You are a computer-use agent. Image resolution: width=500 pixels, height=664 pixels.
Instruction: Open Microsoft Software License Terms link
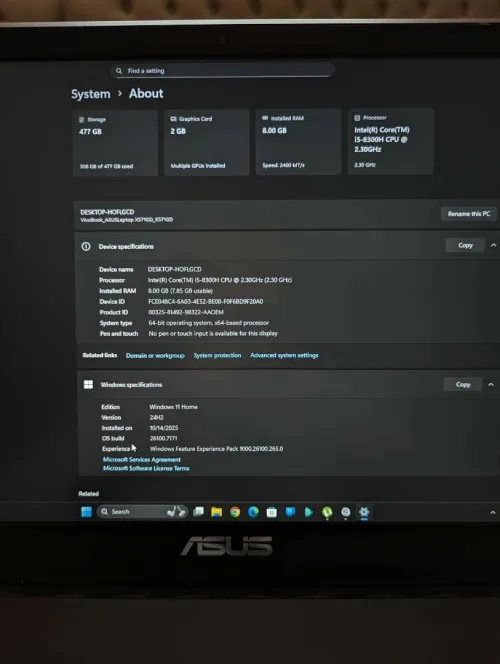click(x=146, y=468)
